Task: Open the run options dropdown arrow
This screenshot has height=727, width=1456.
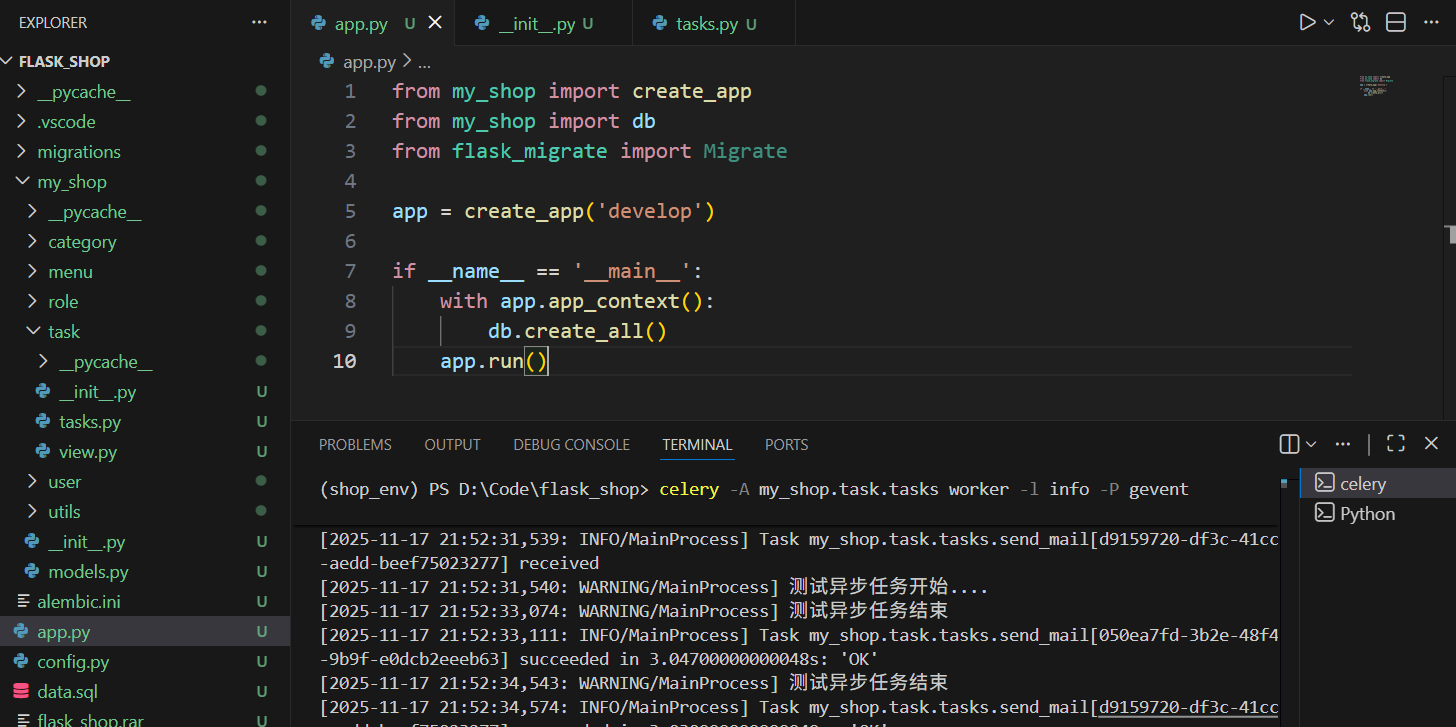Action: pyautogui.click(x=1329, y=22)
